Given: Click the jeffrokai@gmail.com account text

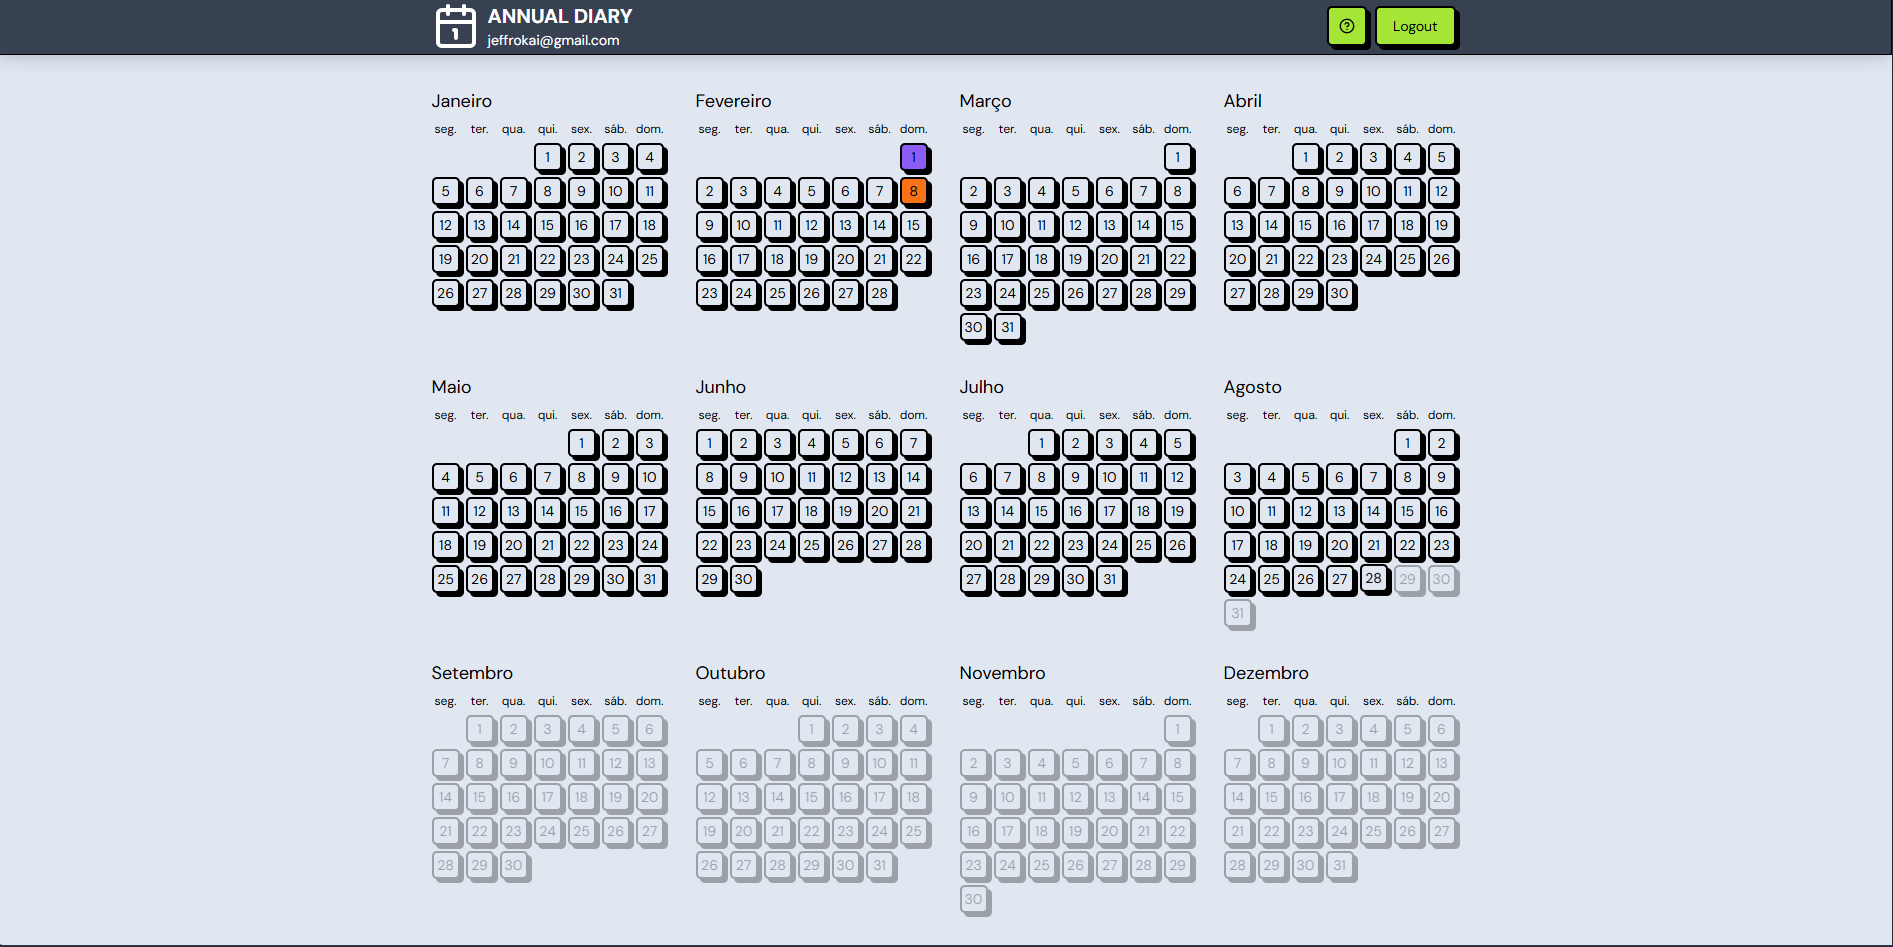Looking at the screenshot, I should 553,40.
